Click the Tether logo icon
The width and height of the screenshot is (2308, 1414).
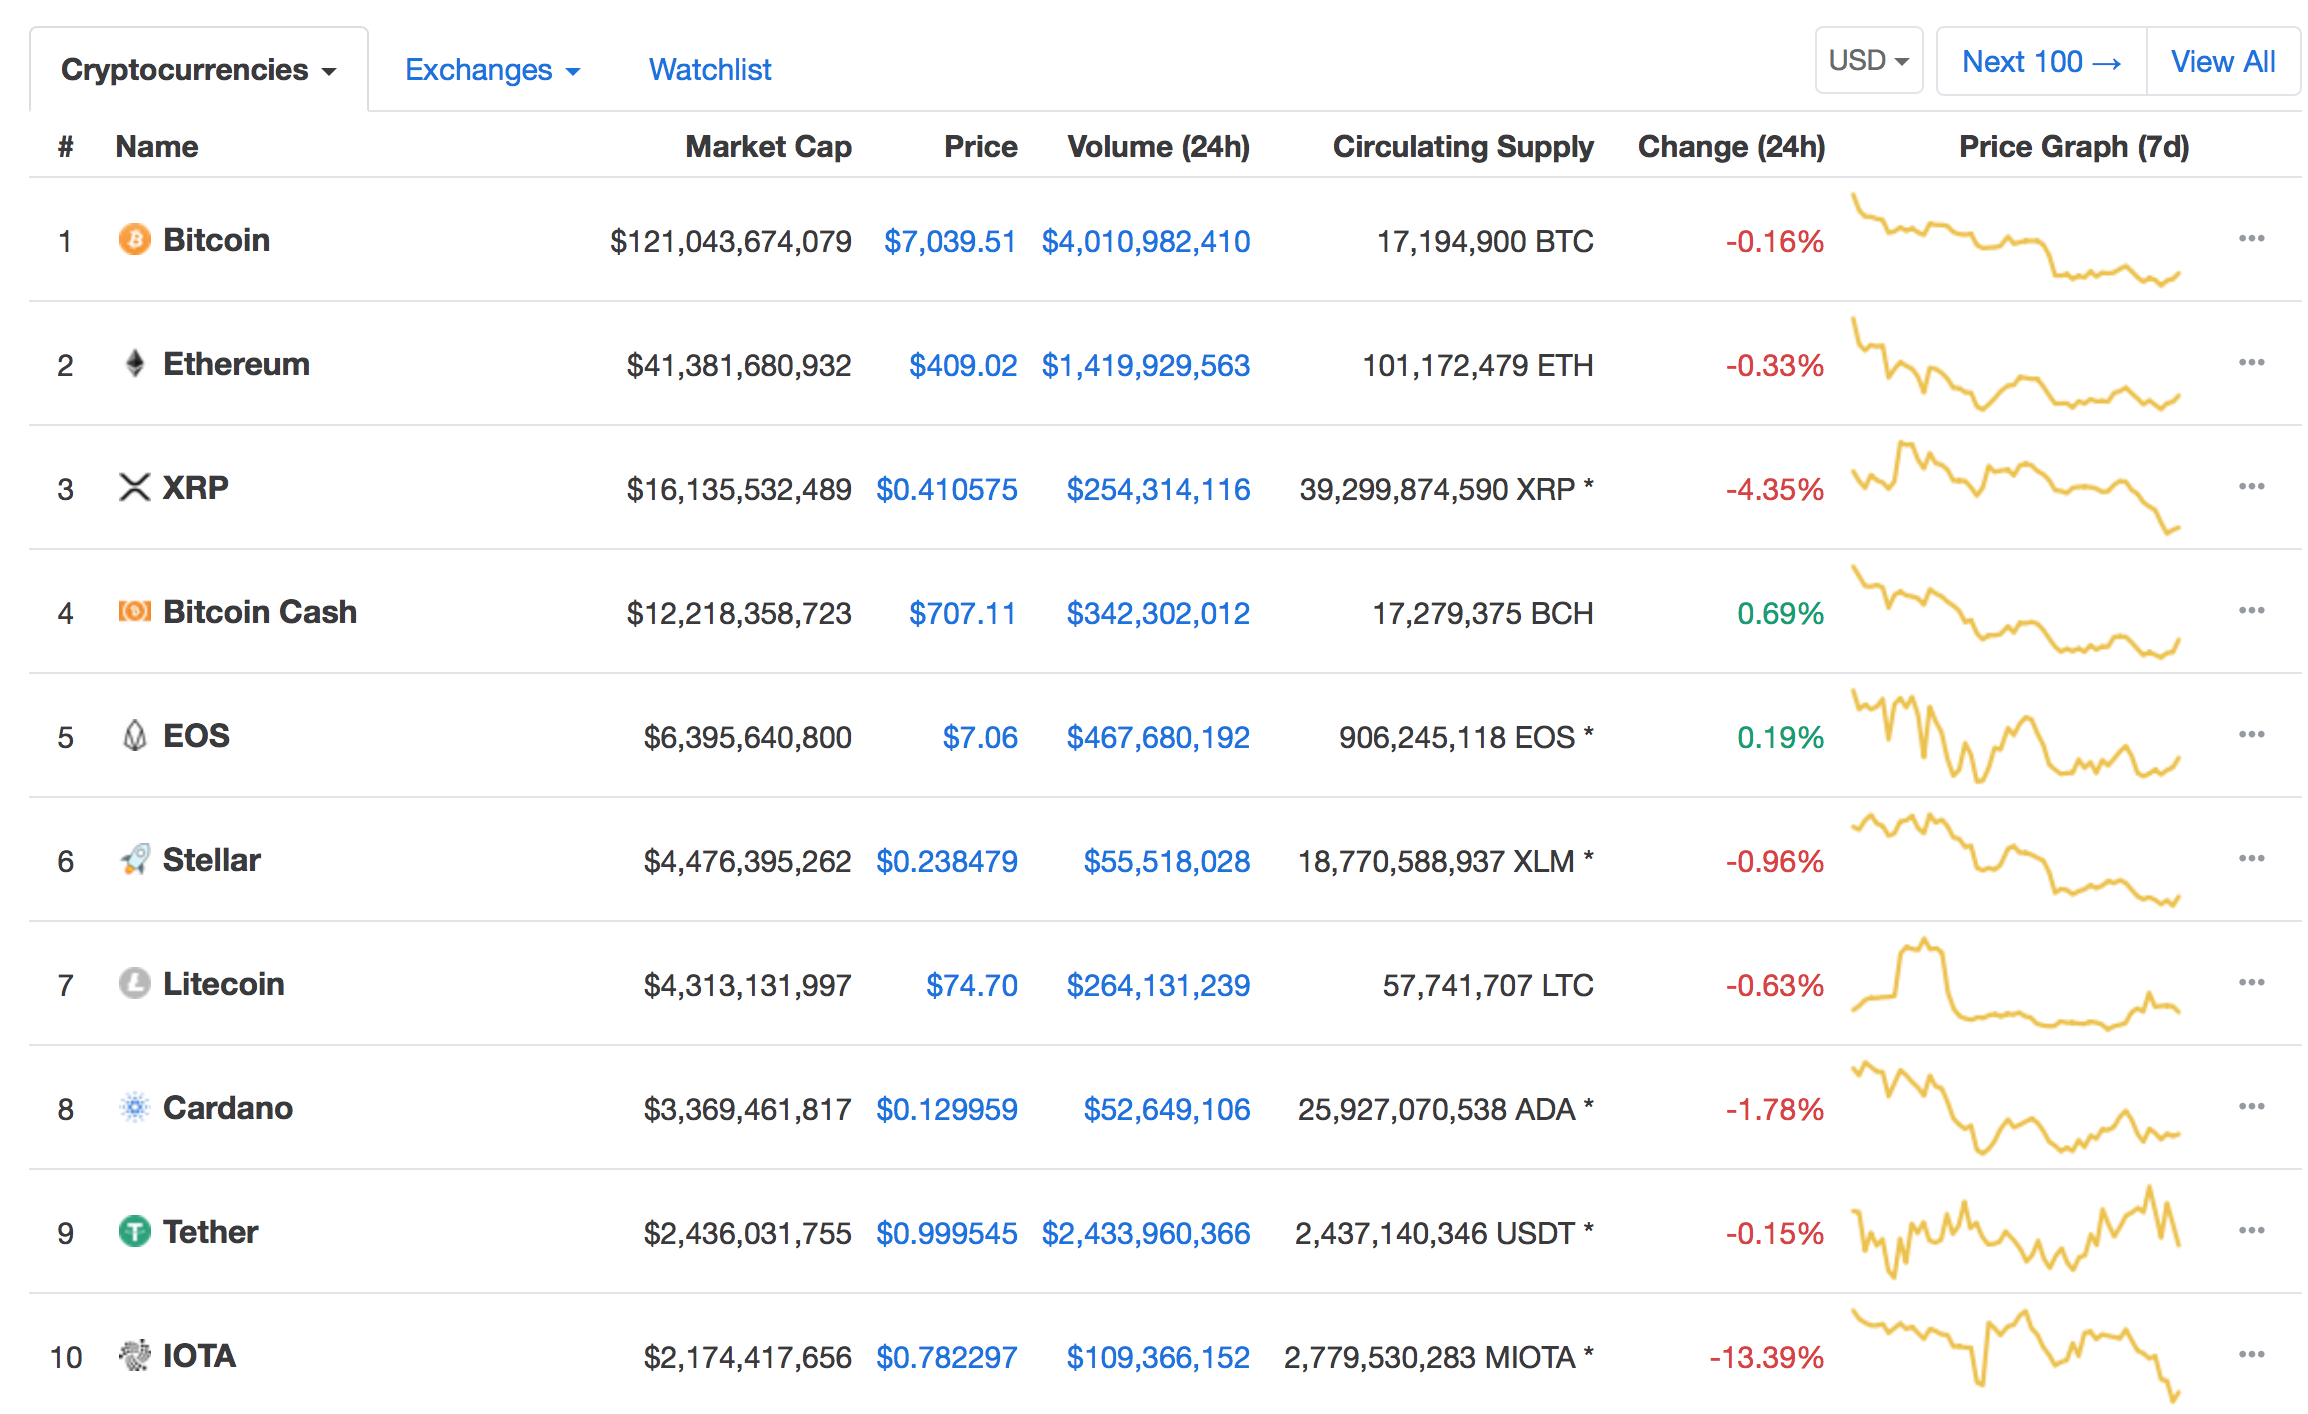tap(135, 1231)
